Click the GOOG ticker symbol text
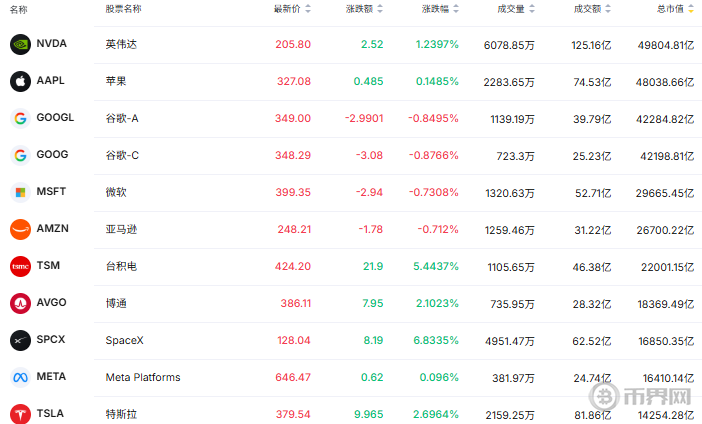This screenshot has height=424, width=702. (x=52, y=154)
